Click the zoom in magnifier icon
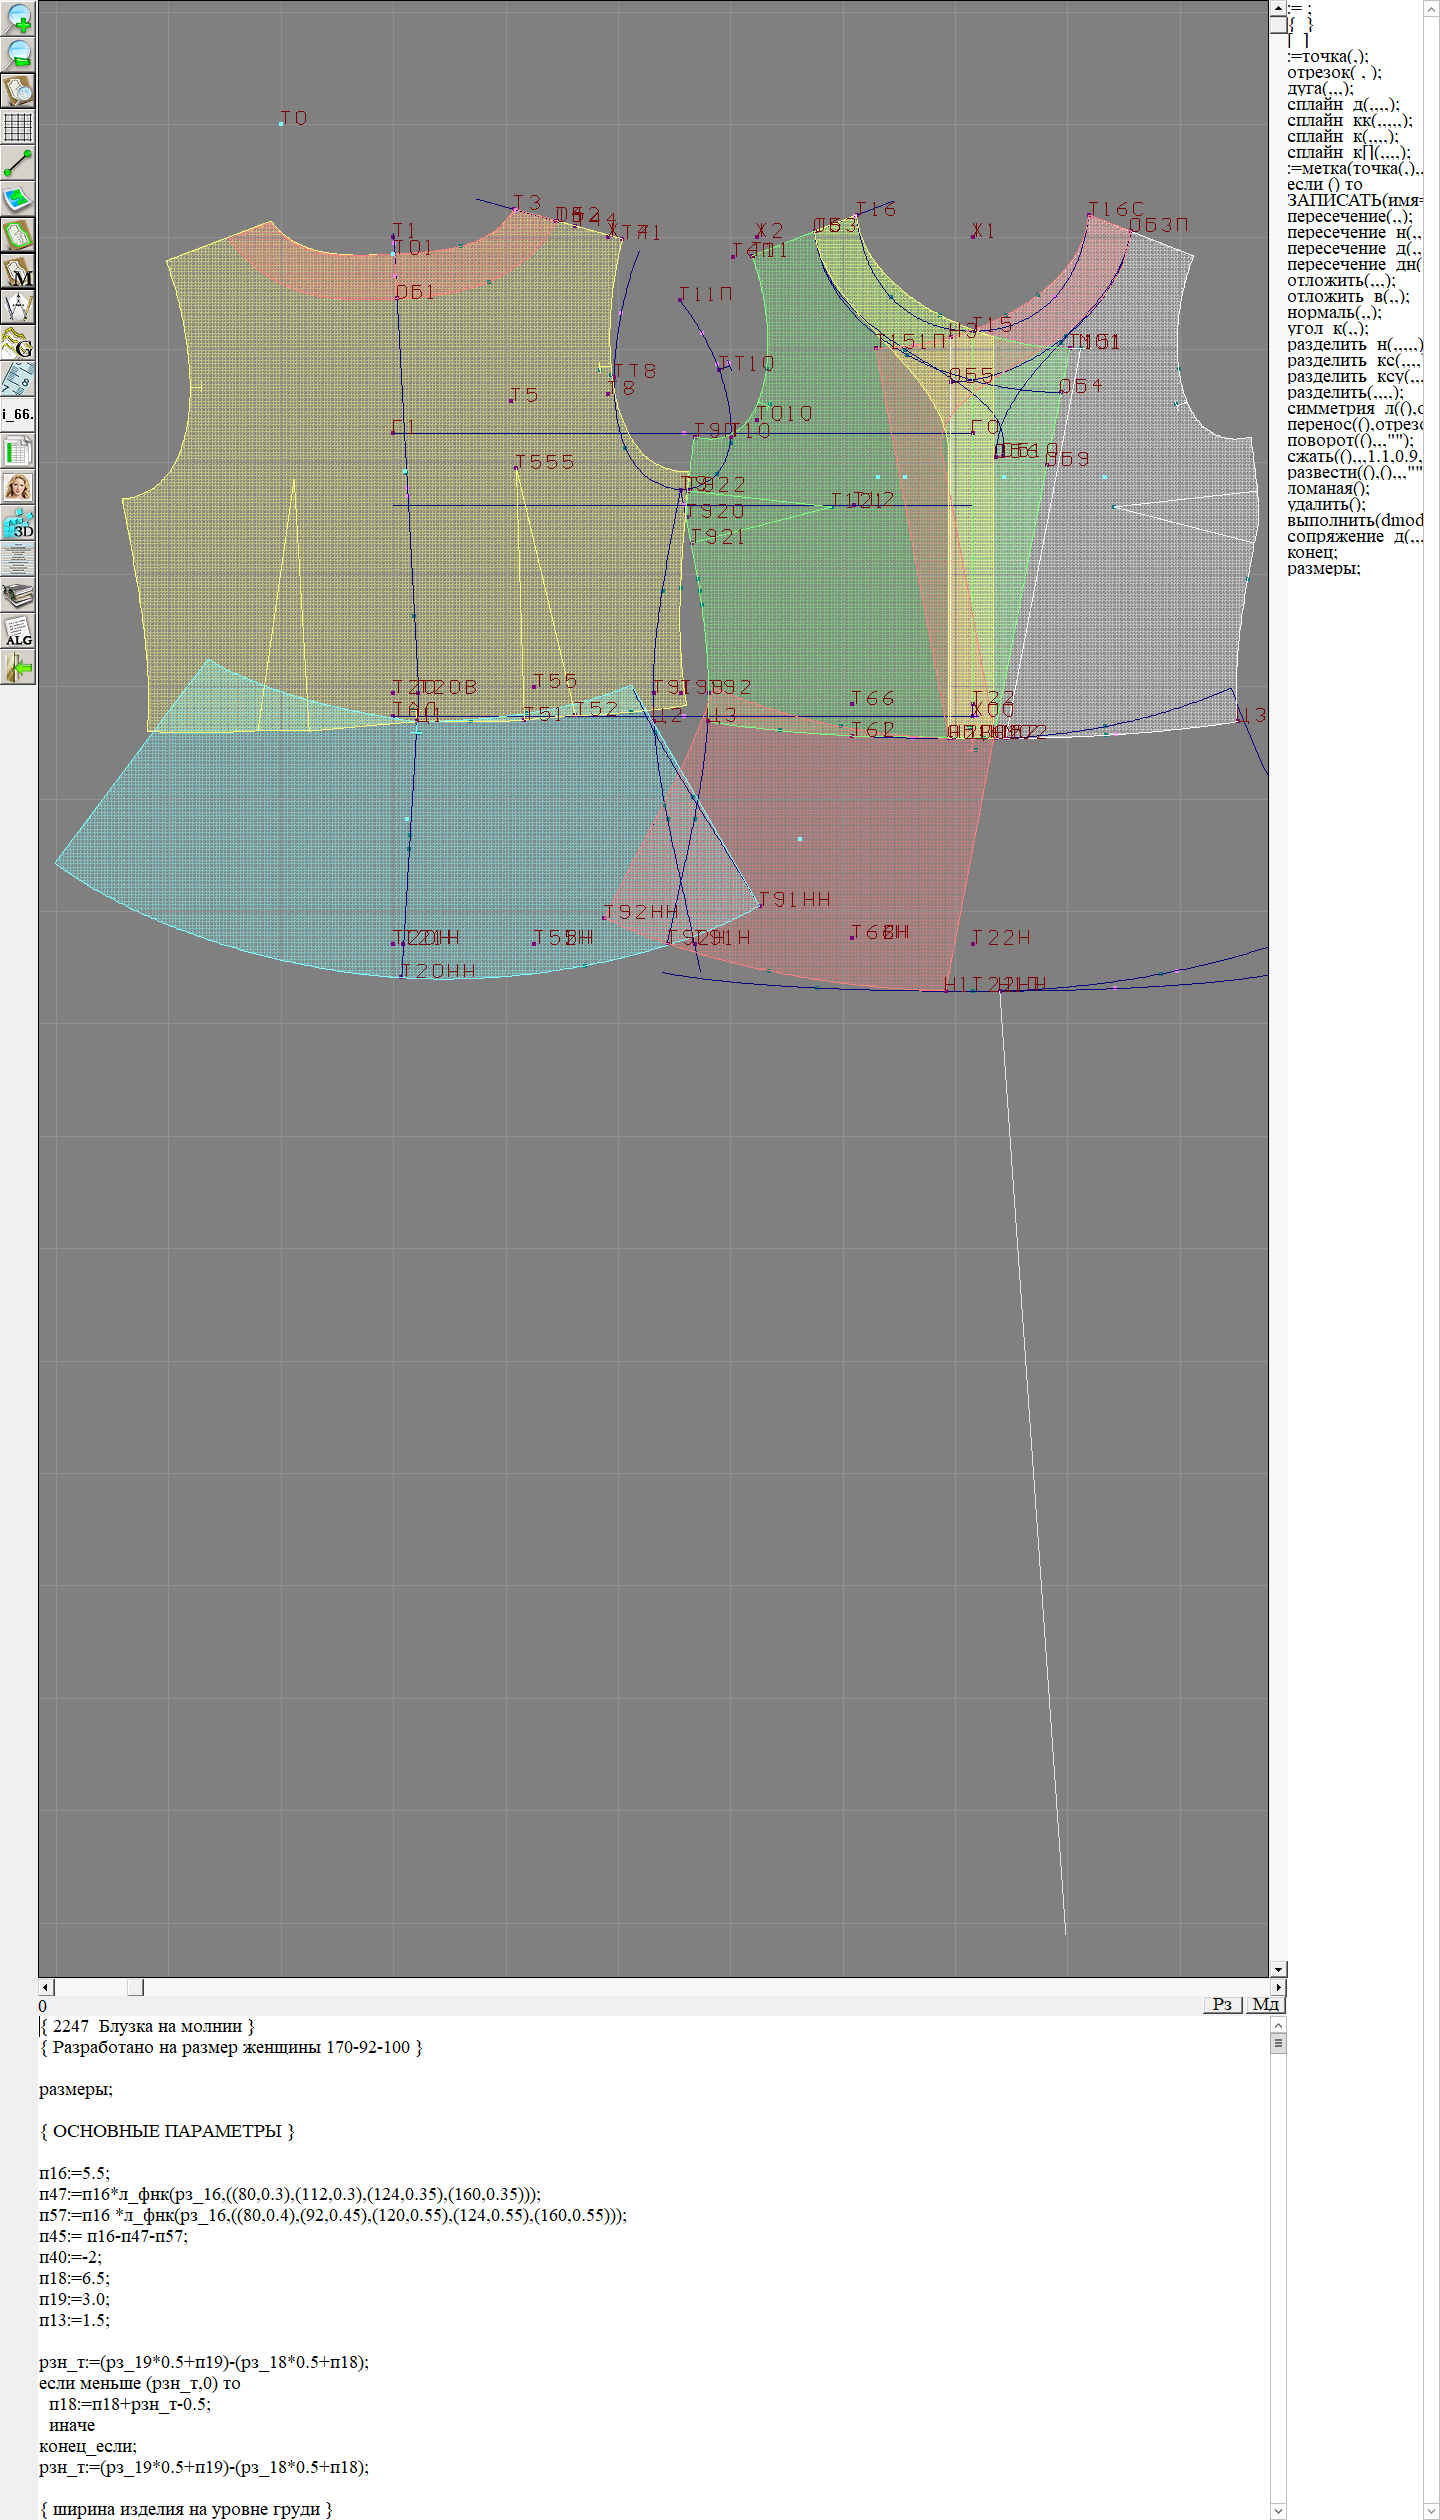Image resolution: width=1440 pixels, height=2520 pixels. (x=18, y=19)
